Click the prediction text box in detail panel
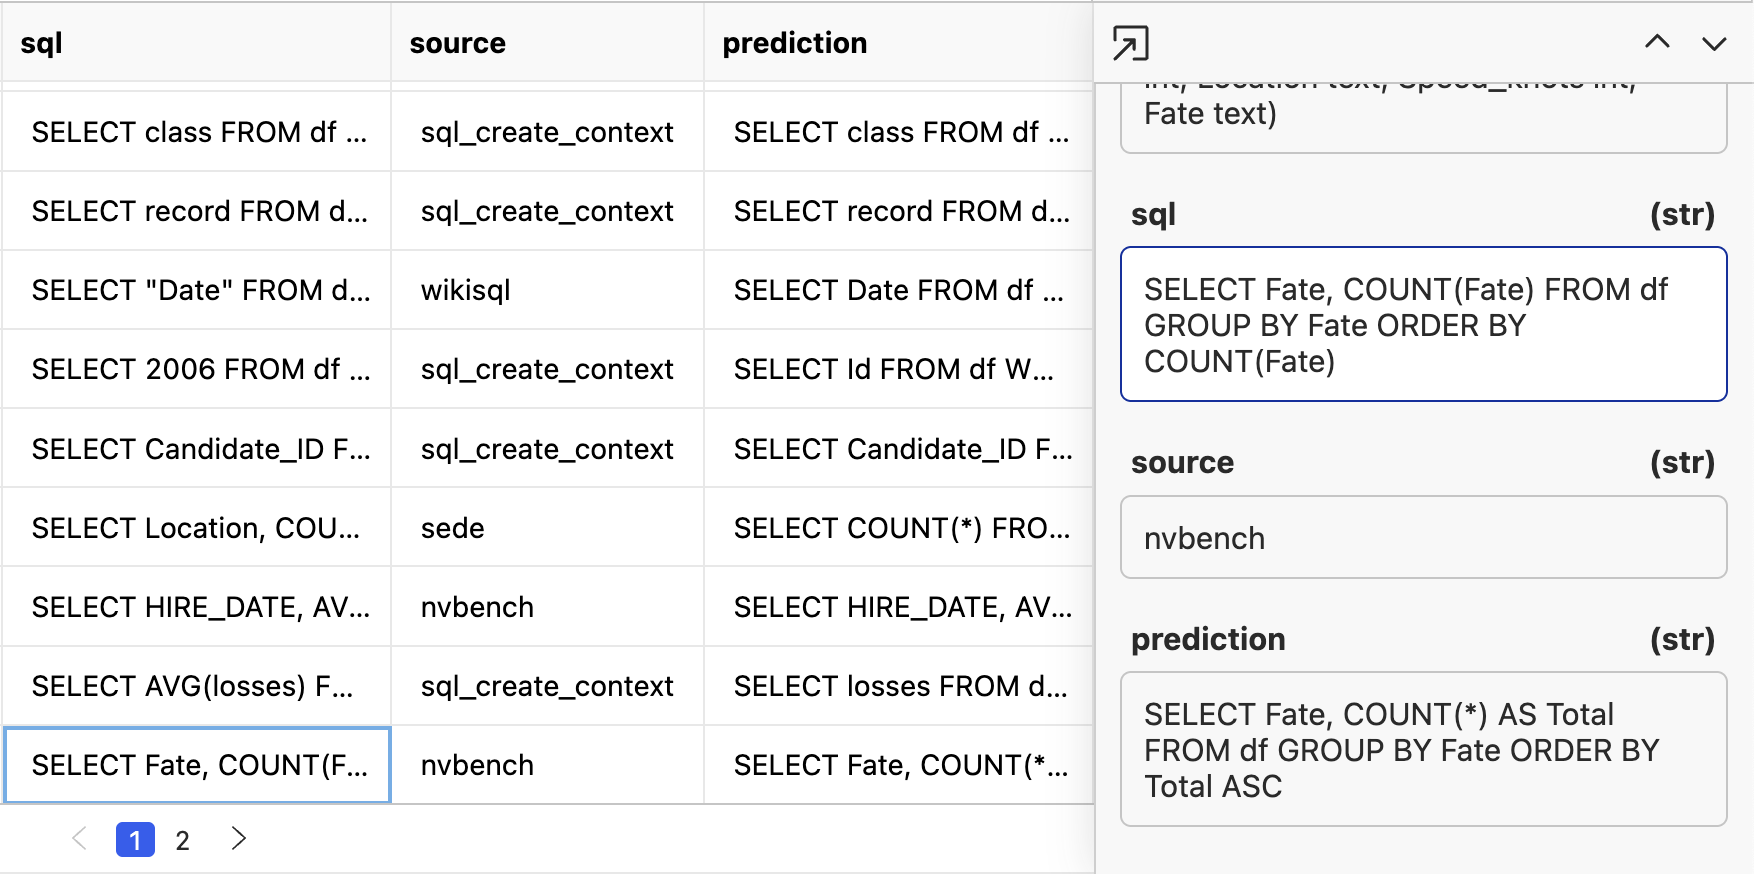Viewport: 1754px width, 874px height. click(1422, 750)
